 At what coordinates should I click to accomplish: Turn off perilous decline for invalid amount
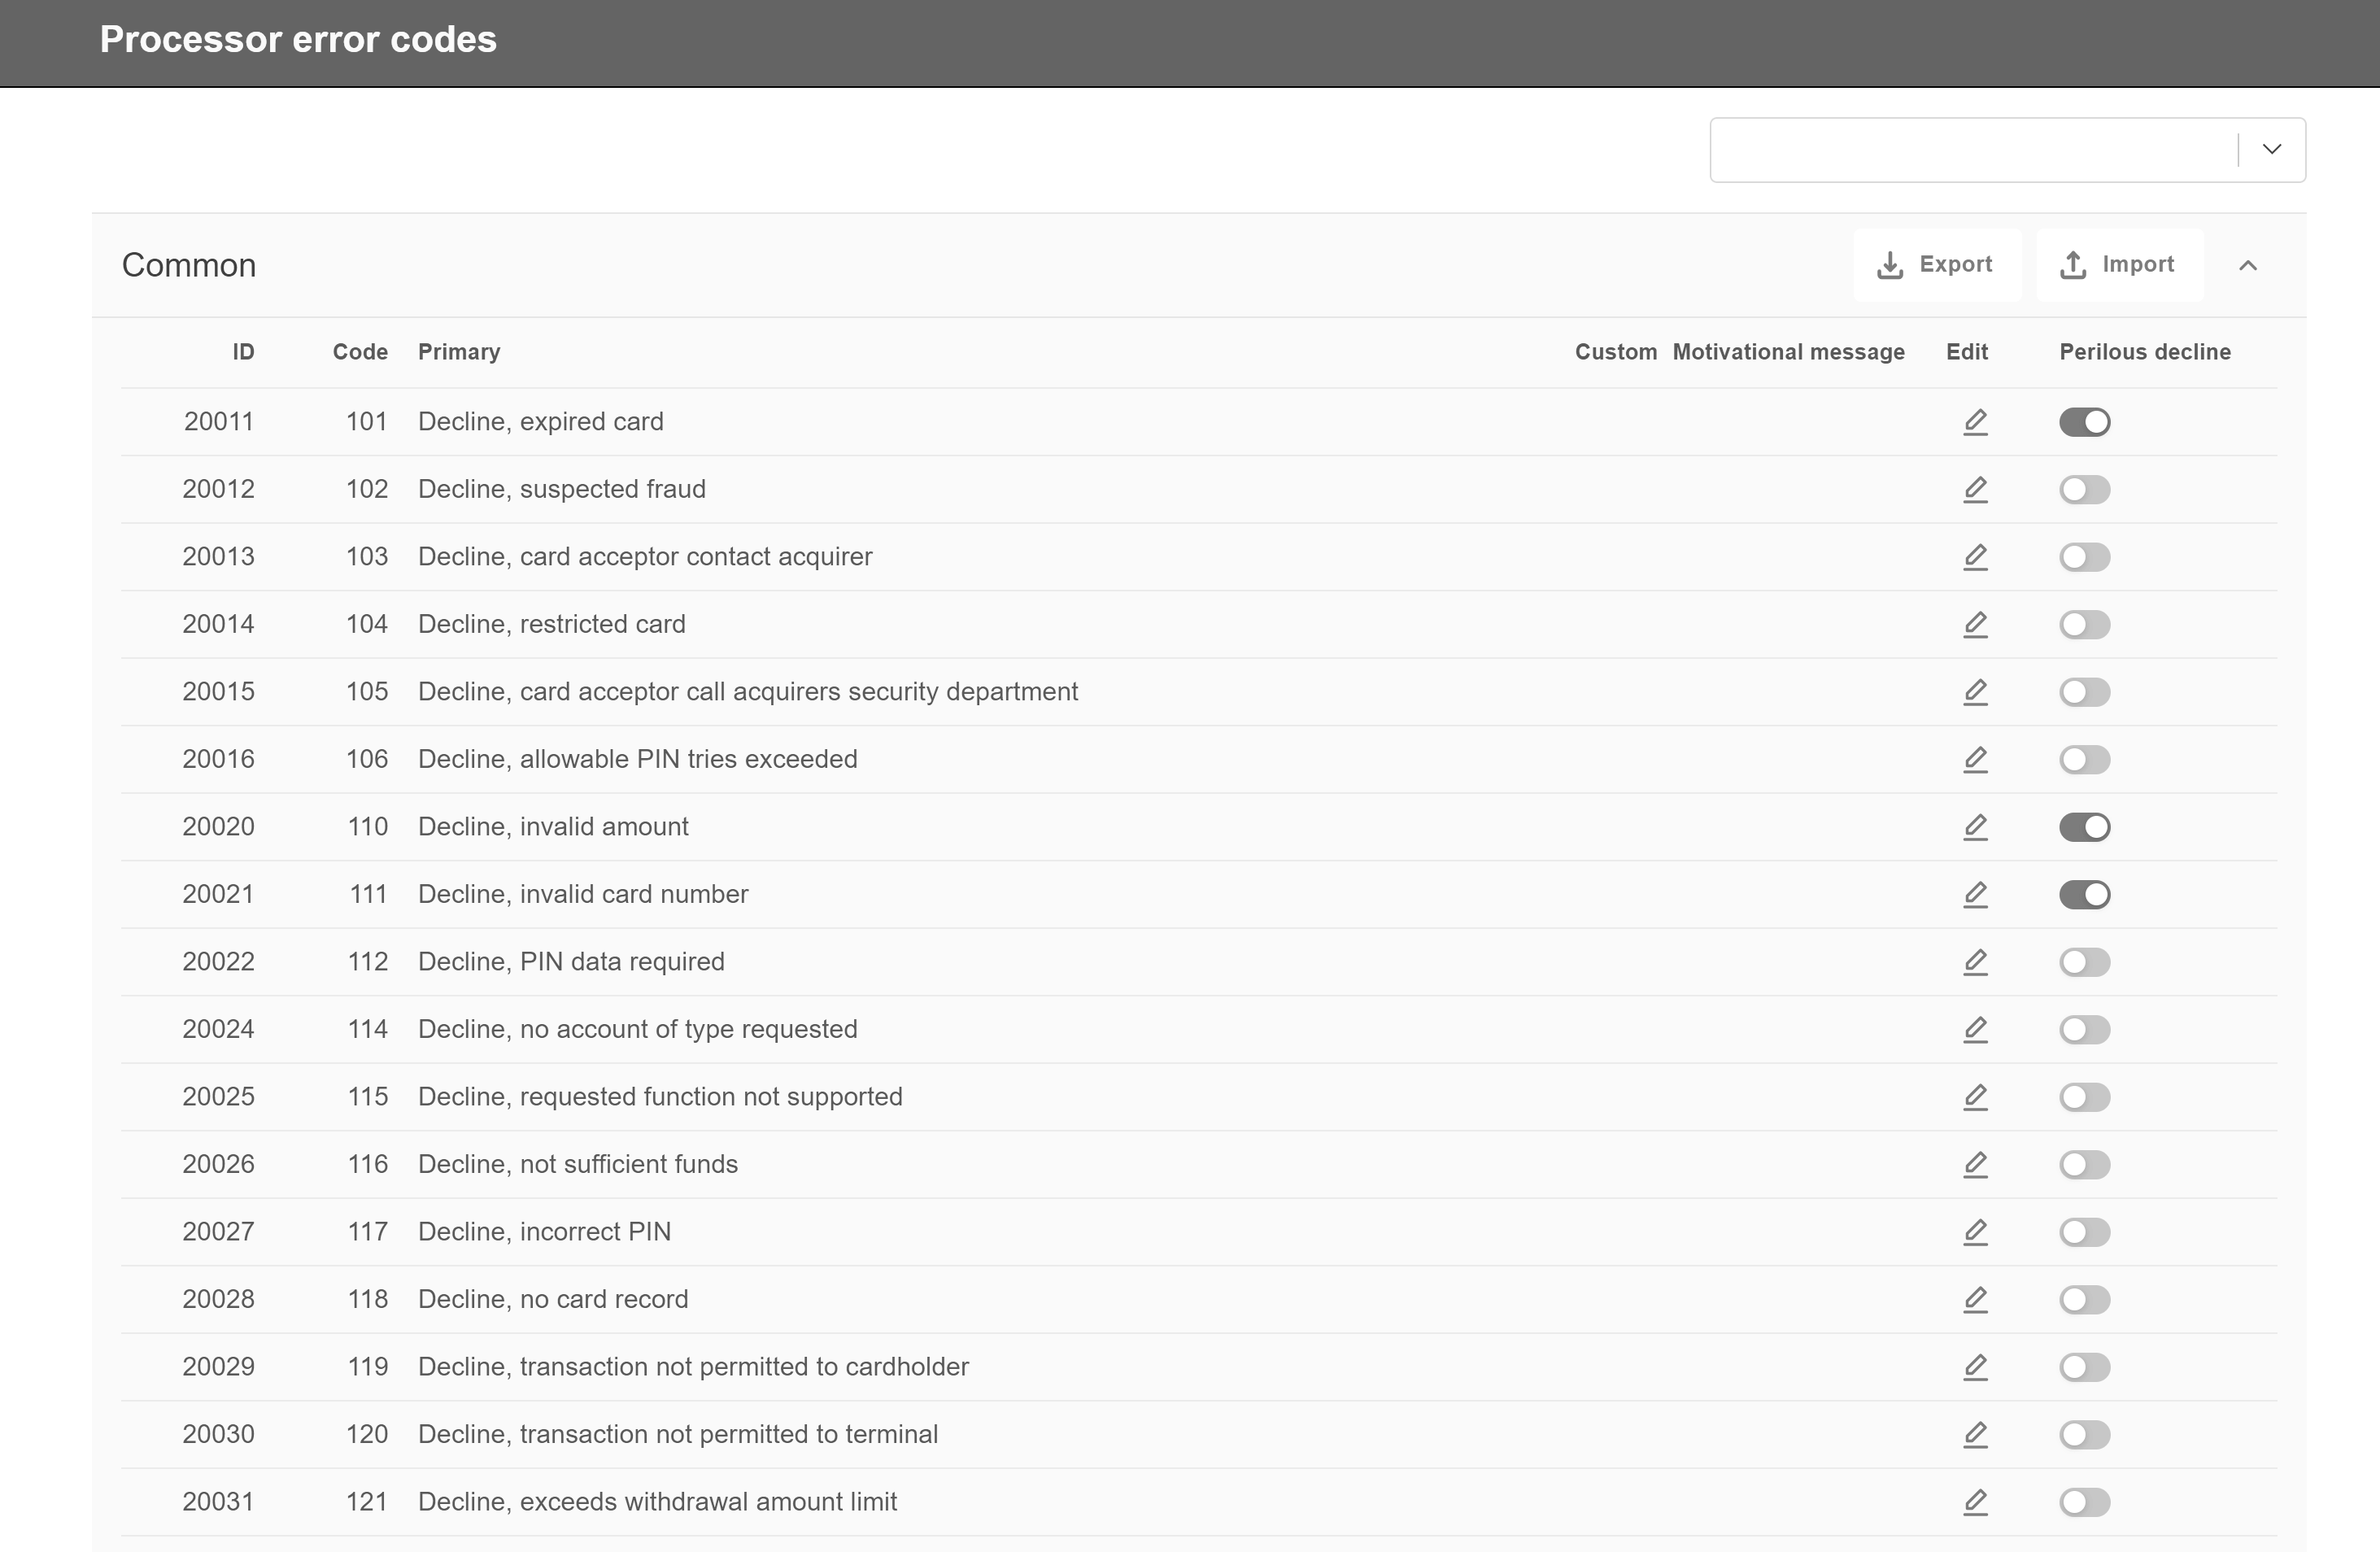tap(2084, 827)
